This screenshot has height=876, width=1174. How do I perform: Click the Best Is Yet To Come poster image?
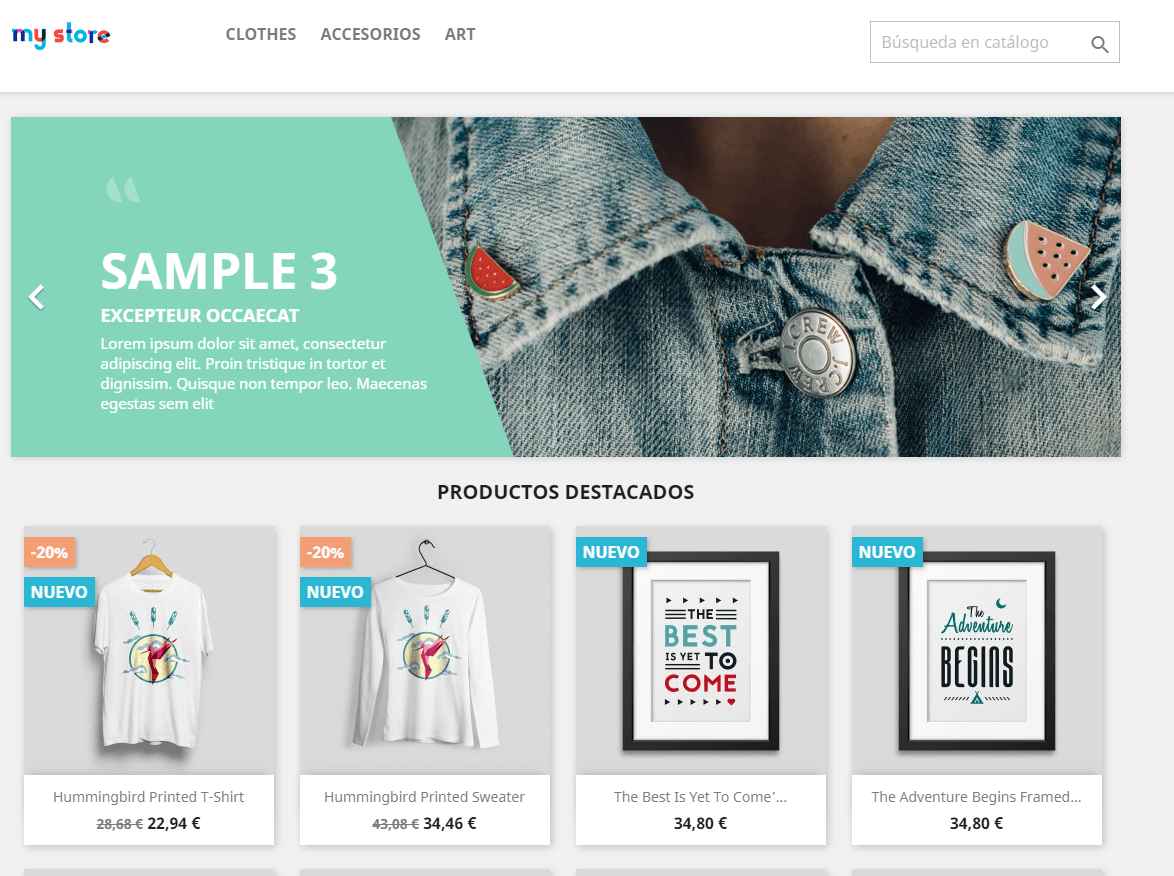click(701, 651)
